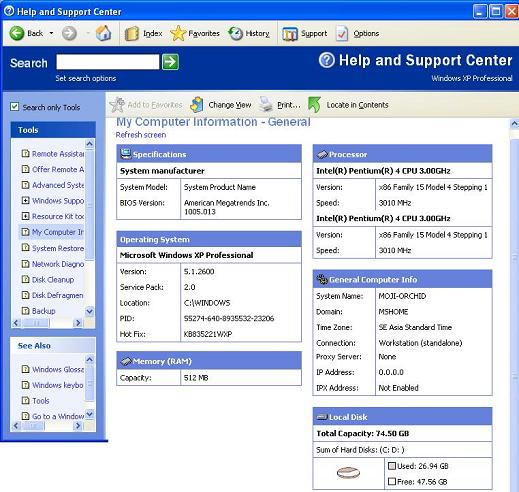Click Memory (RAM) header icon
This screenshot has height=492, width=519.
point(126,361)
